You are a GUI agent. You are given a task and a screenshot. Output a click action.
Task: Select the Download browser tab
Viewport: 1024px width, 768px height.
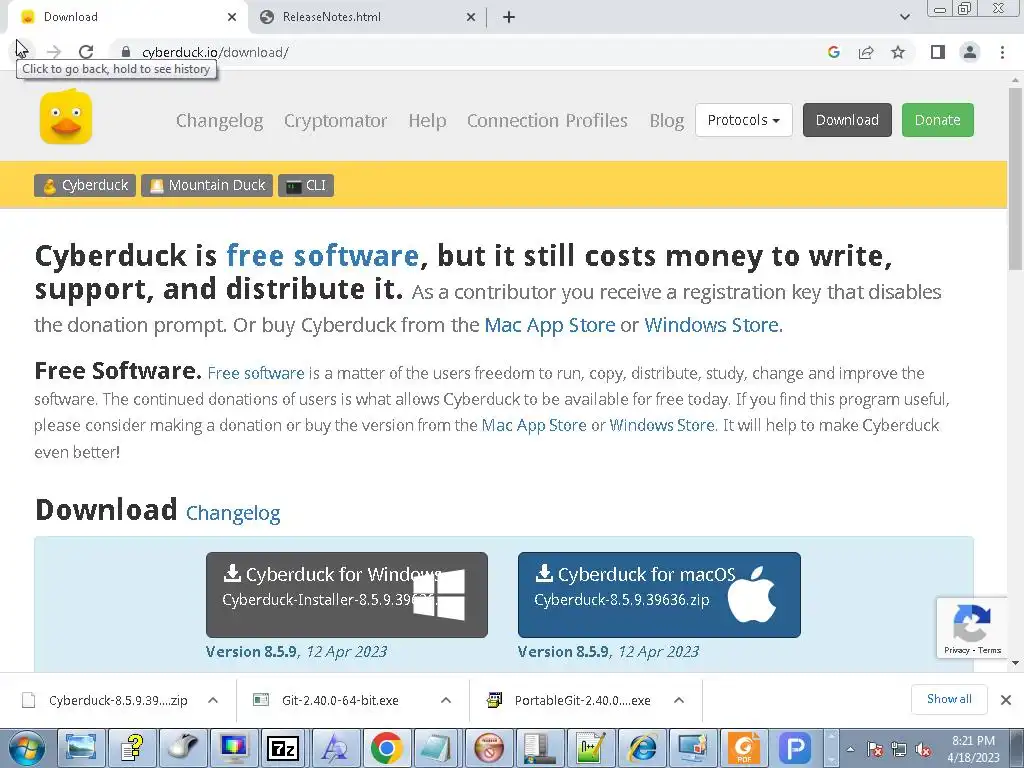(x=127, y=17)
